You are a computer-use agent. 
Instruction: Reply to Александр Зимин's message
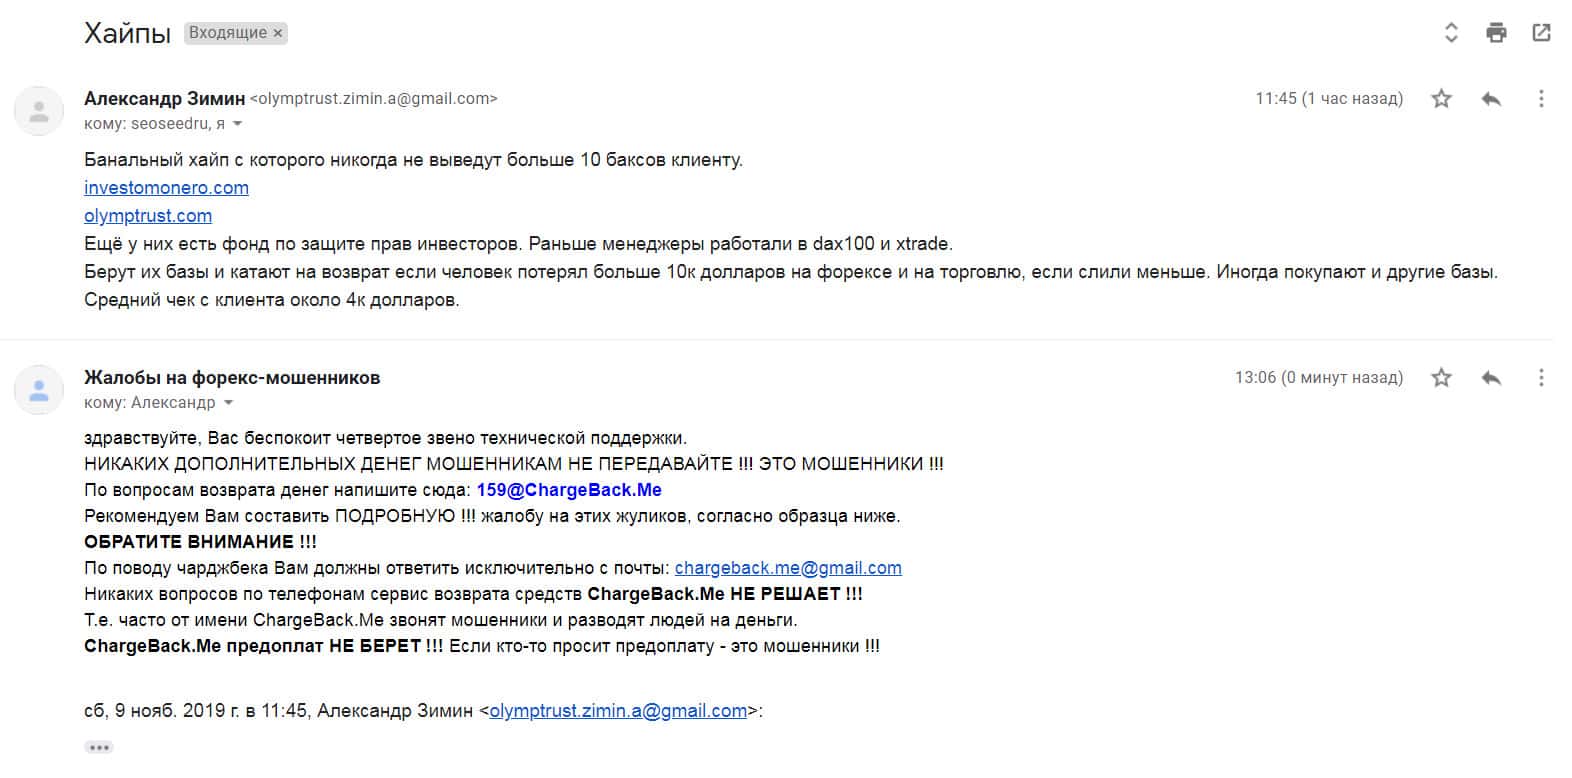[1491, 98]
